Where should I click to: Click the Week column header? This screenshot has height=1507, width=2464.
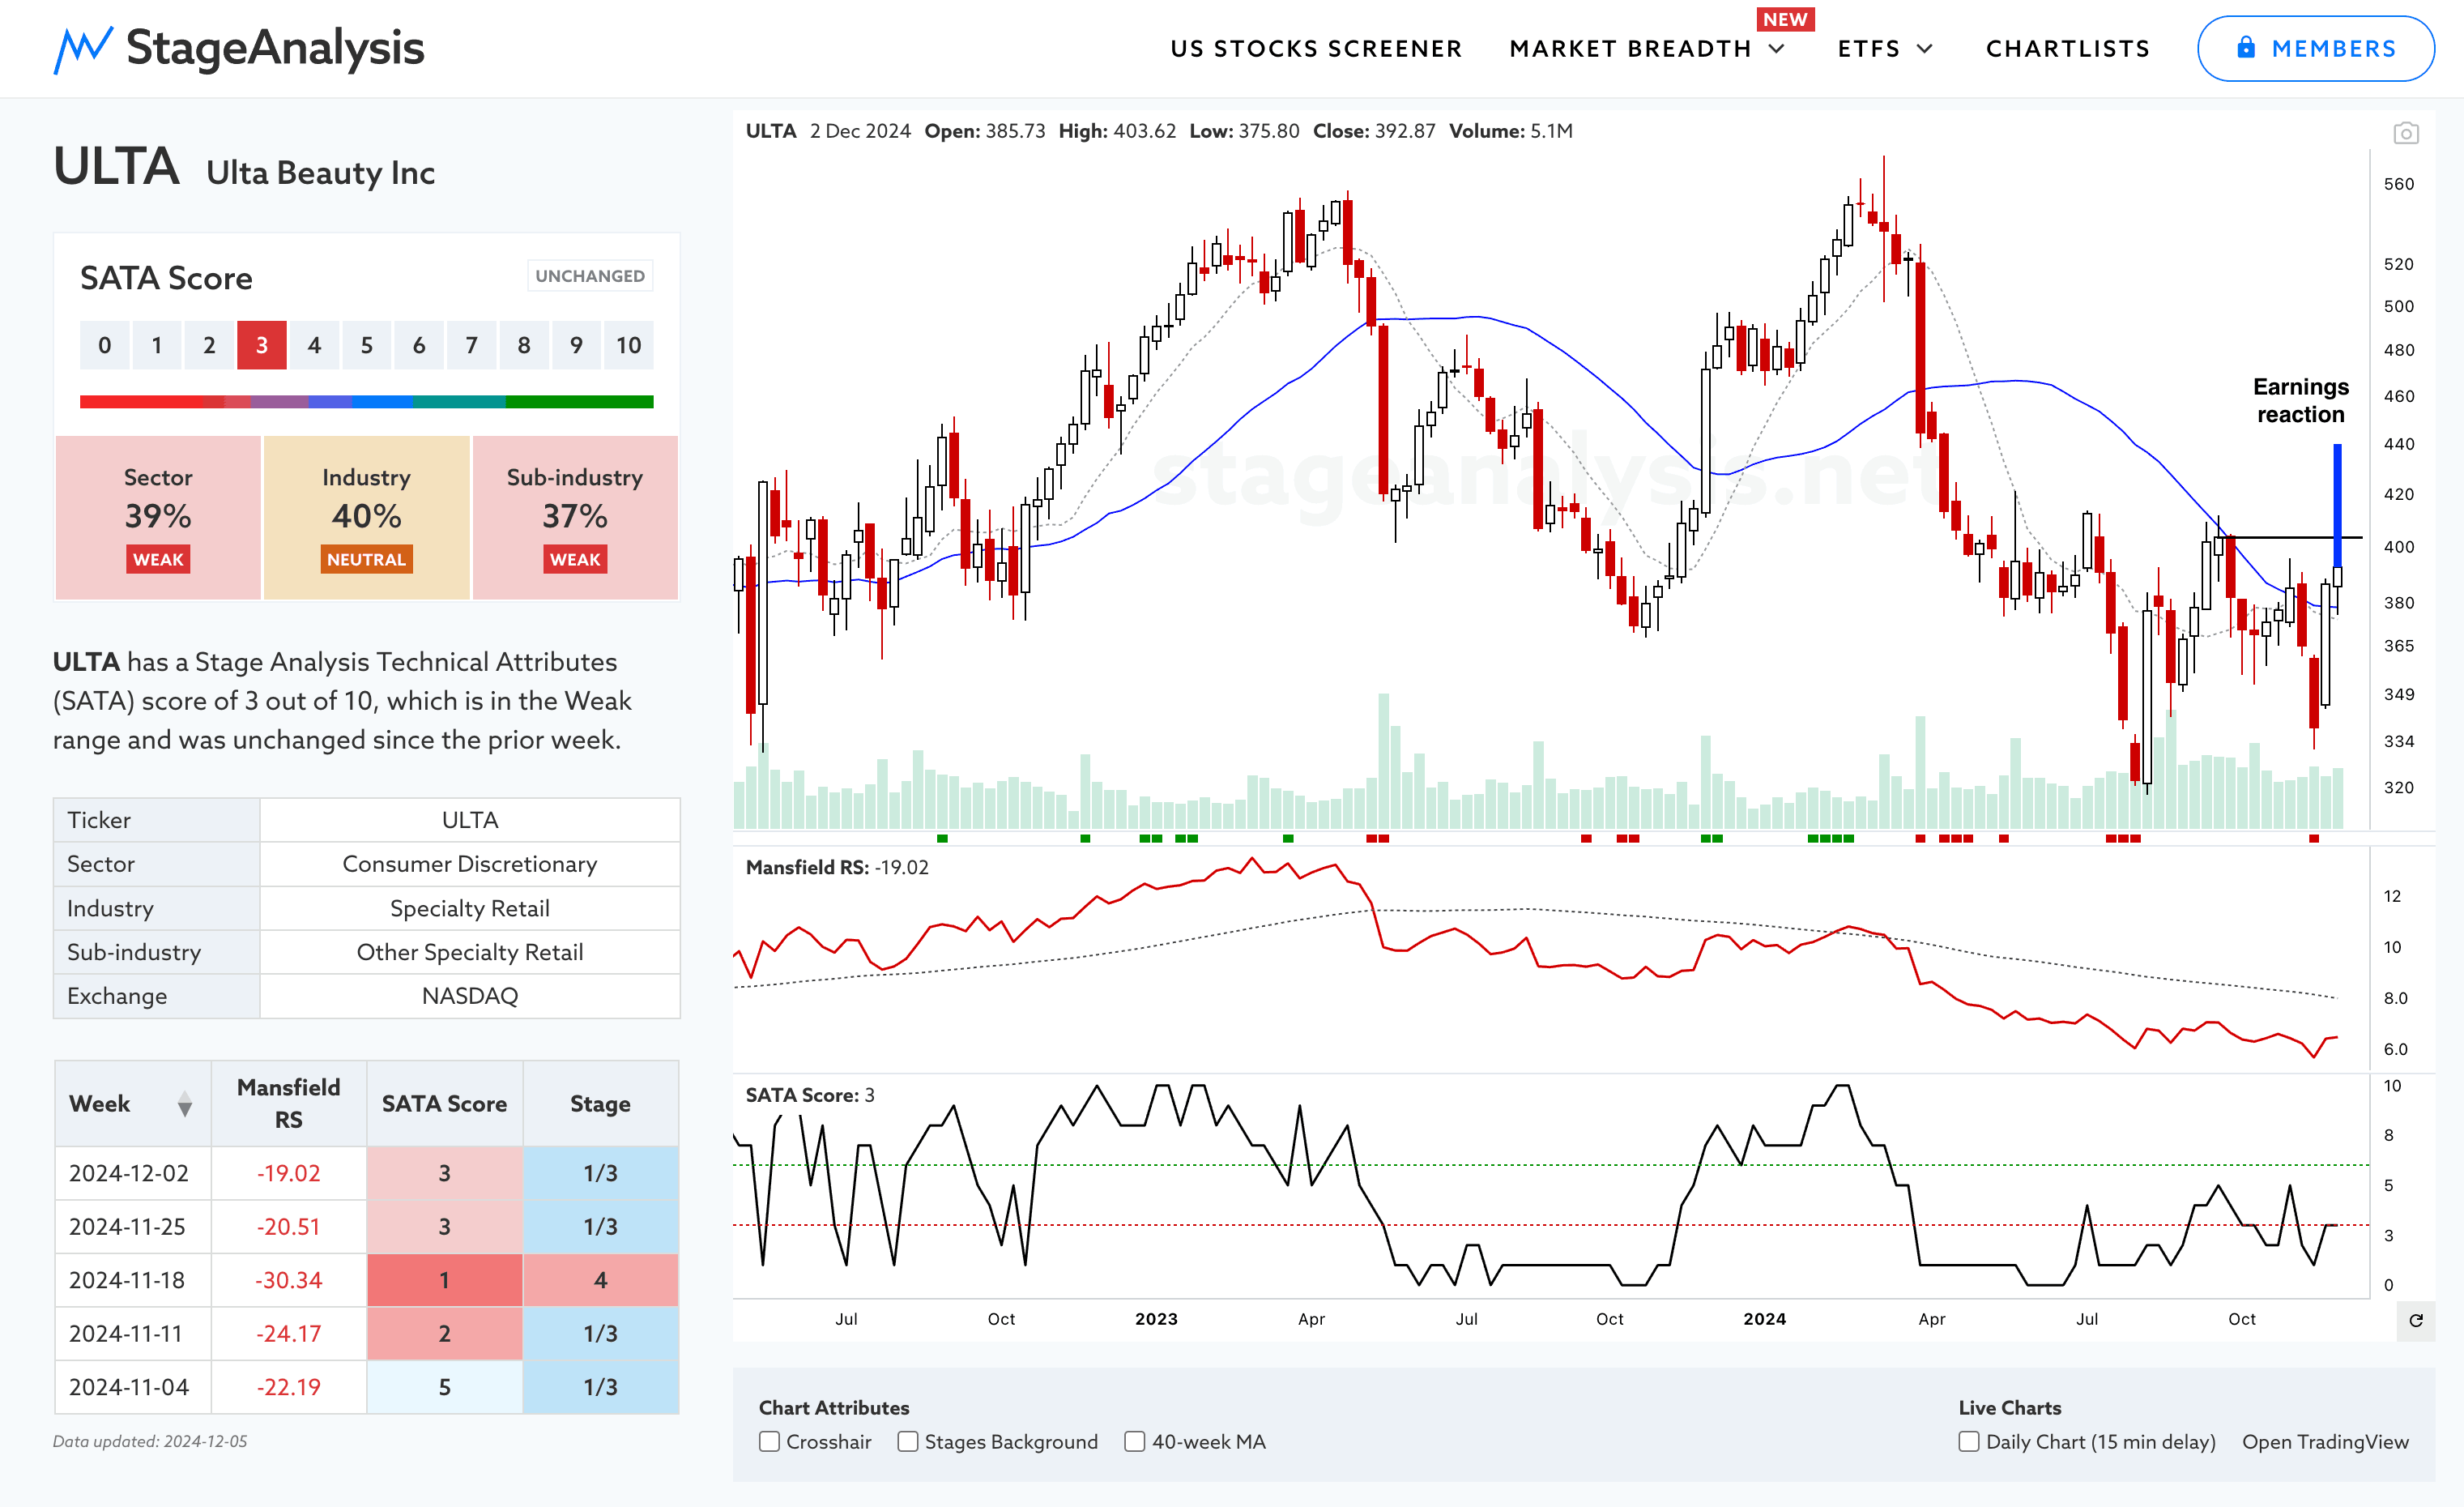pos(133,1104)
